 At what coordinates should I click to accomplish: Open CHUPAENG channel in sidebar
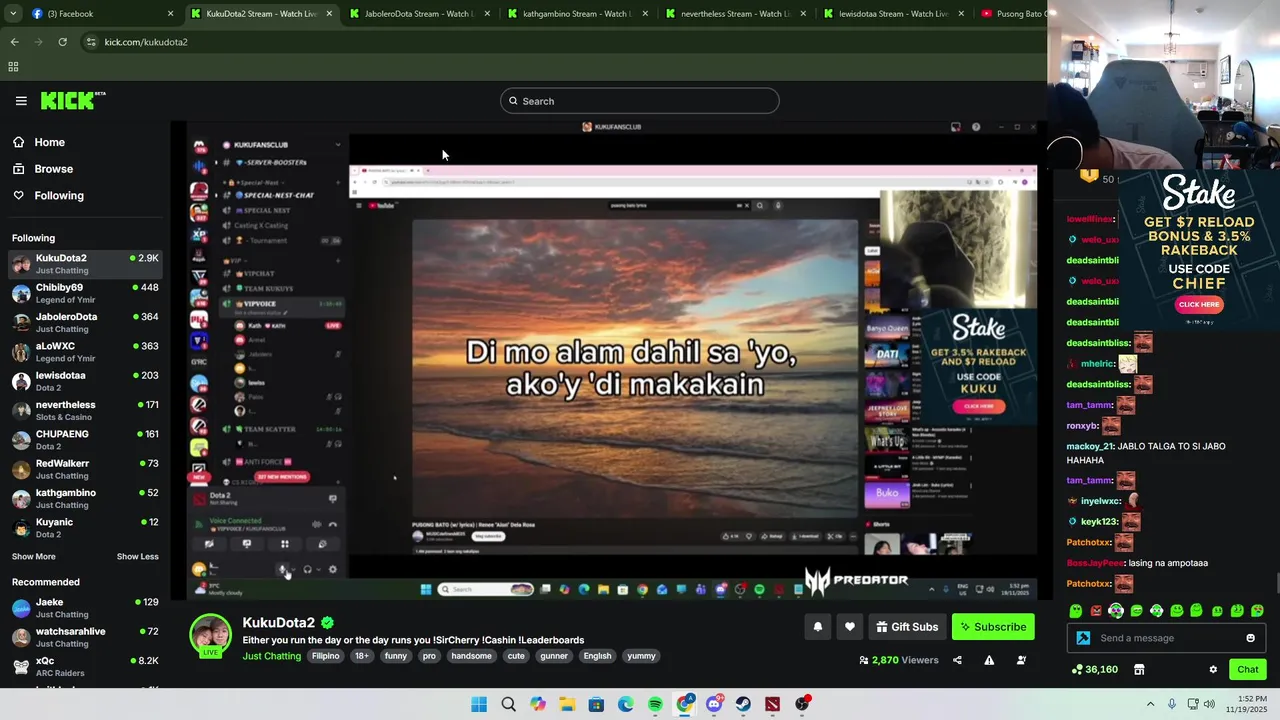tap(85, 440)
